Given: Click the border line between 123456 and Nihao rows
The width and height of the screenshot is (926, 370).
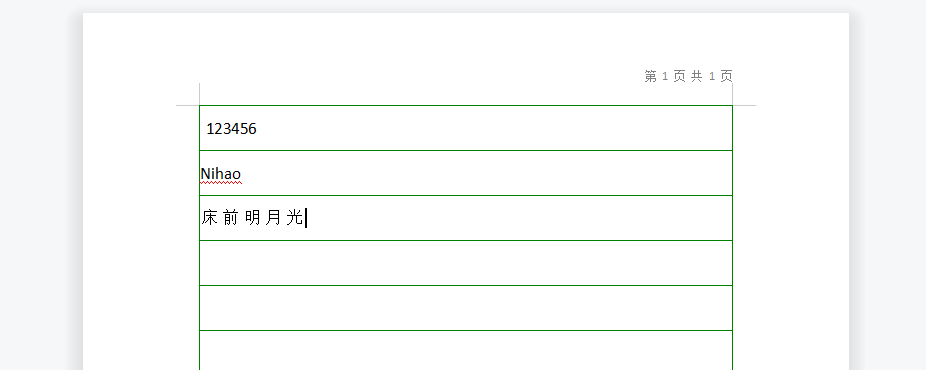Looking at the screenshot, I should (466, 150).
